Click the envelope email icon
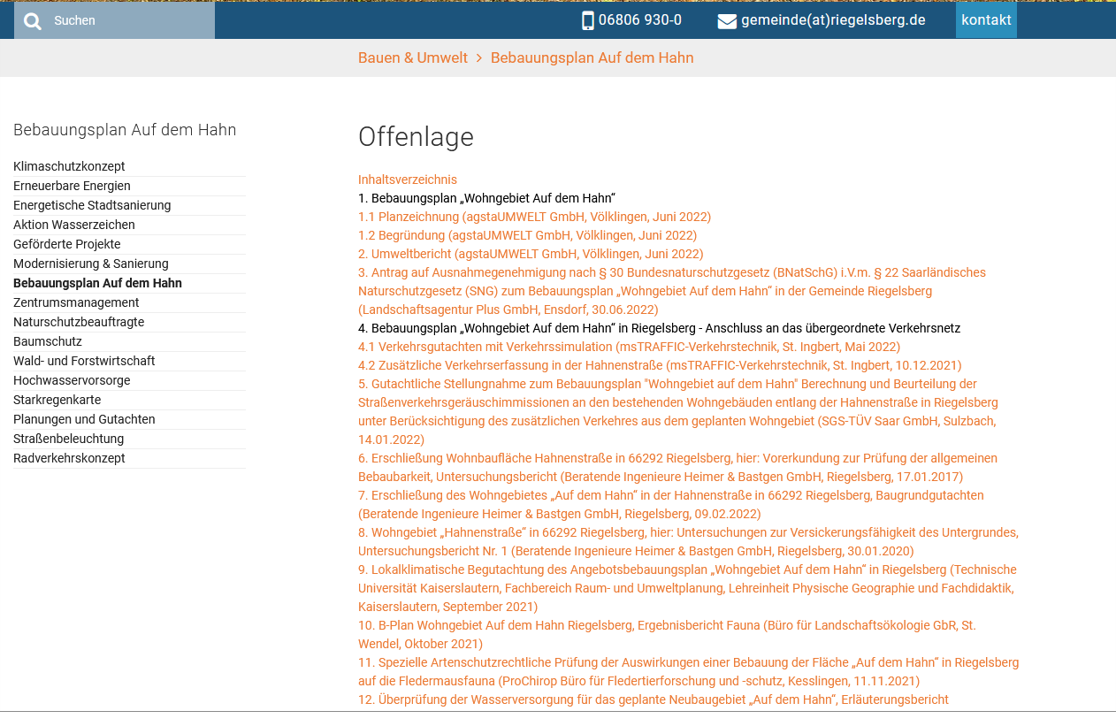 point(727,21)
